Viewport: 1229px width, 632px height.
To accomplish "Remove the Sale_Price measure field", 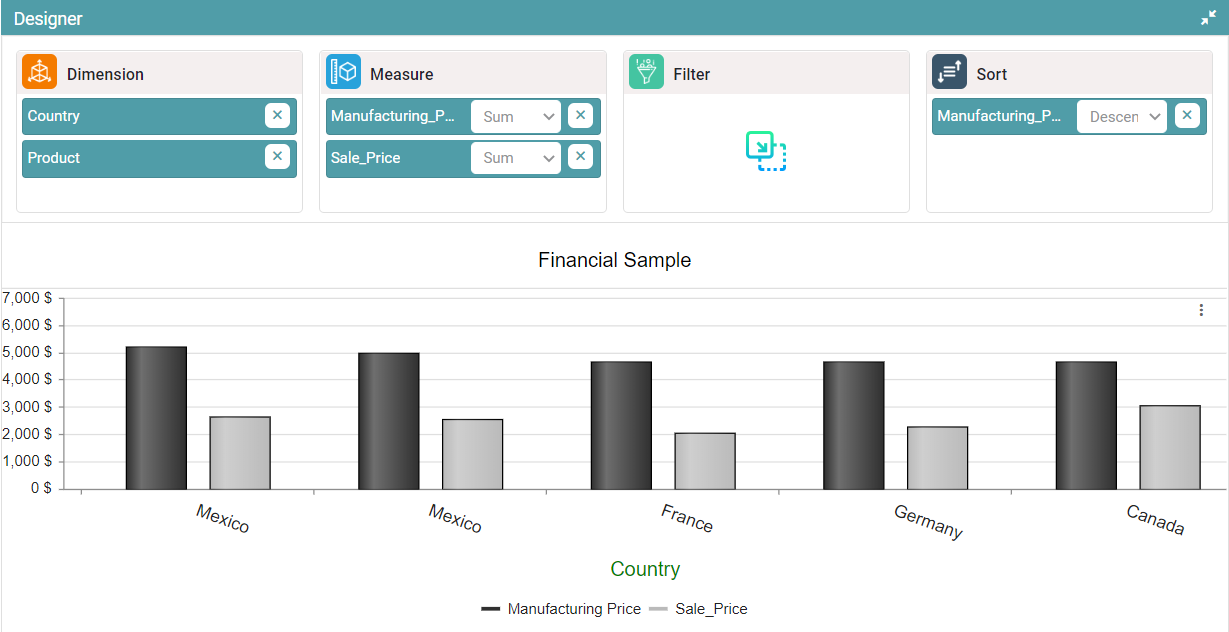I will [580, 157].
